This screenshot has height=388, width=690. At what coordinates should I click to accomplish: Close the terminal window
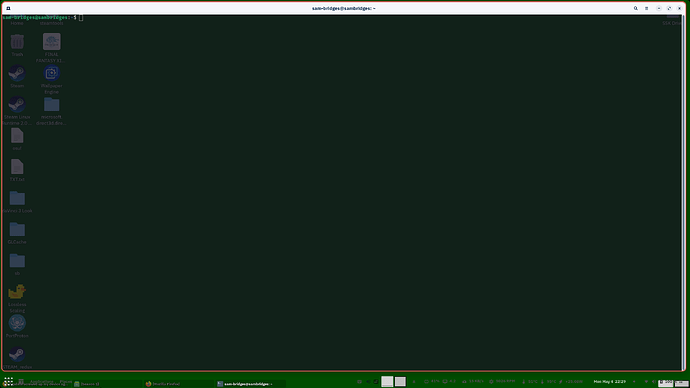pyautogui.click(x=679, y=8)
